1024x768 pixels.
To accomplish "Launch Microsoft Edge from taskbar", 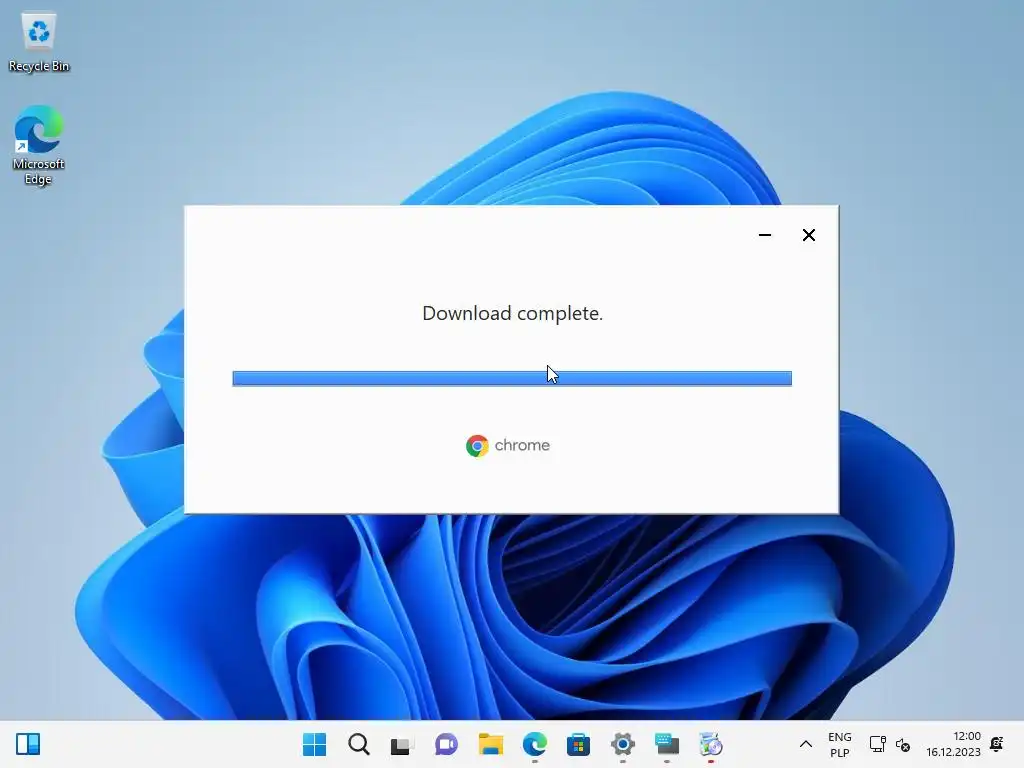I will tap(534, 744).
